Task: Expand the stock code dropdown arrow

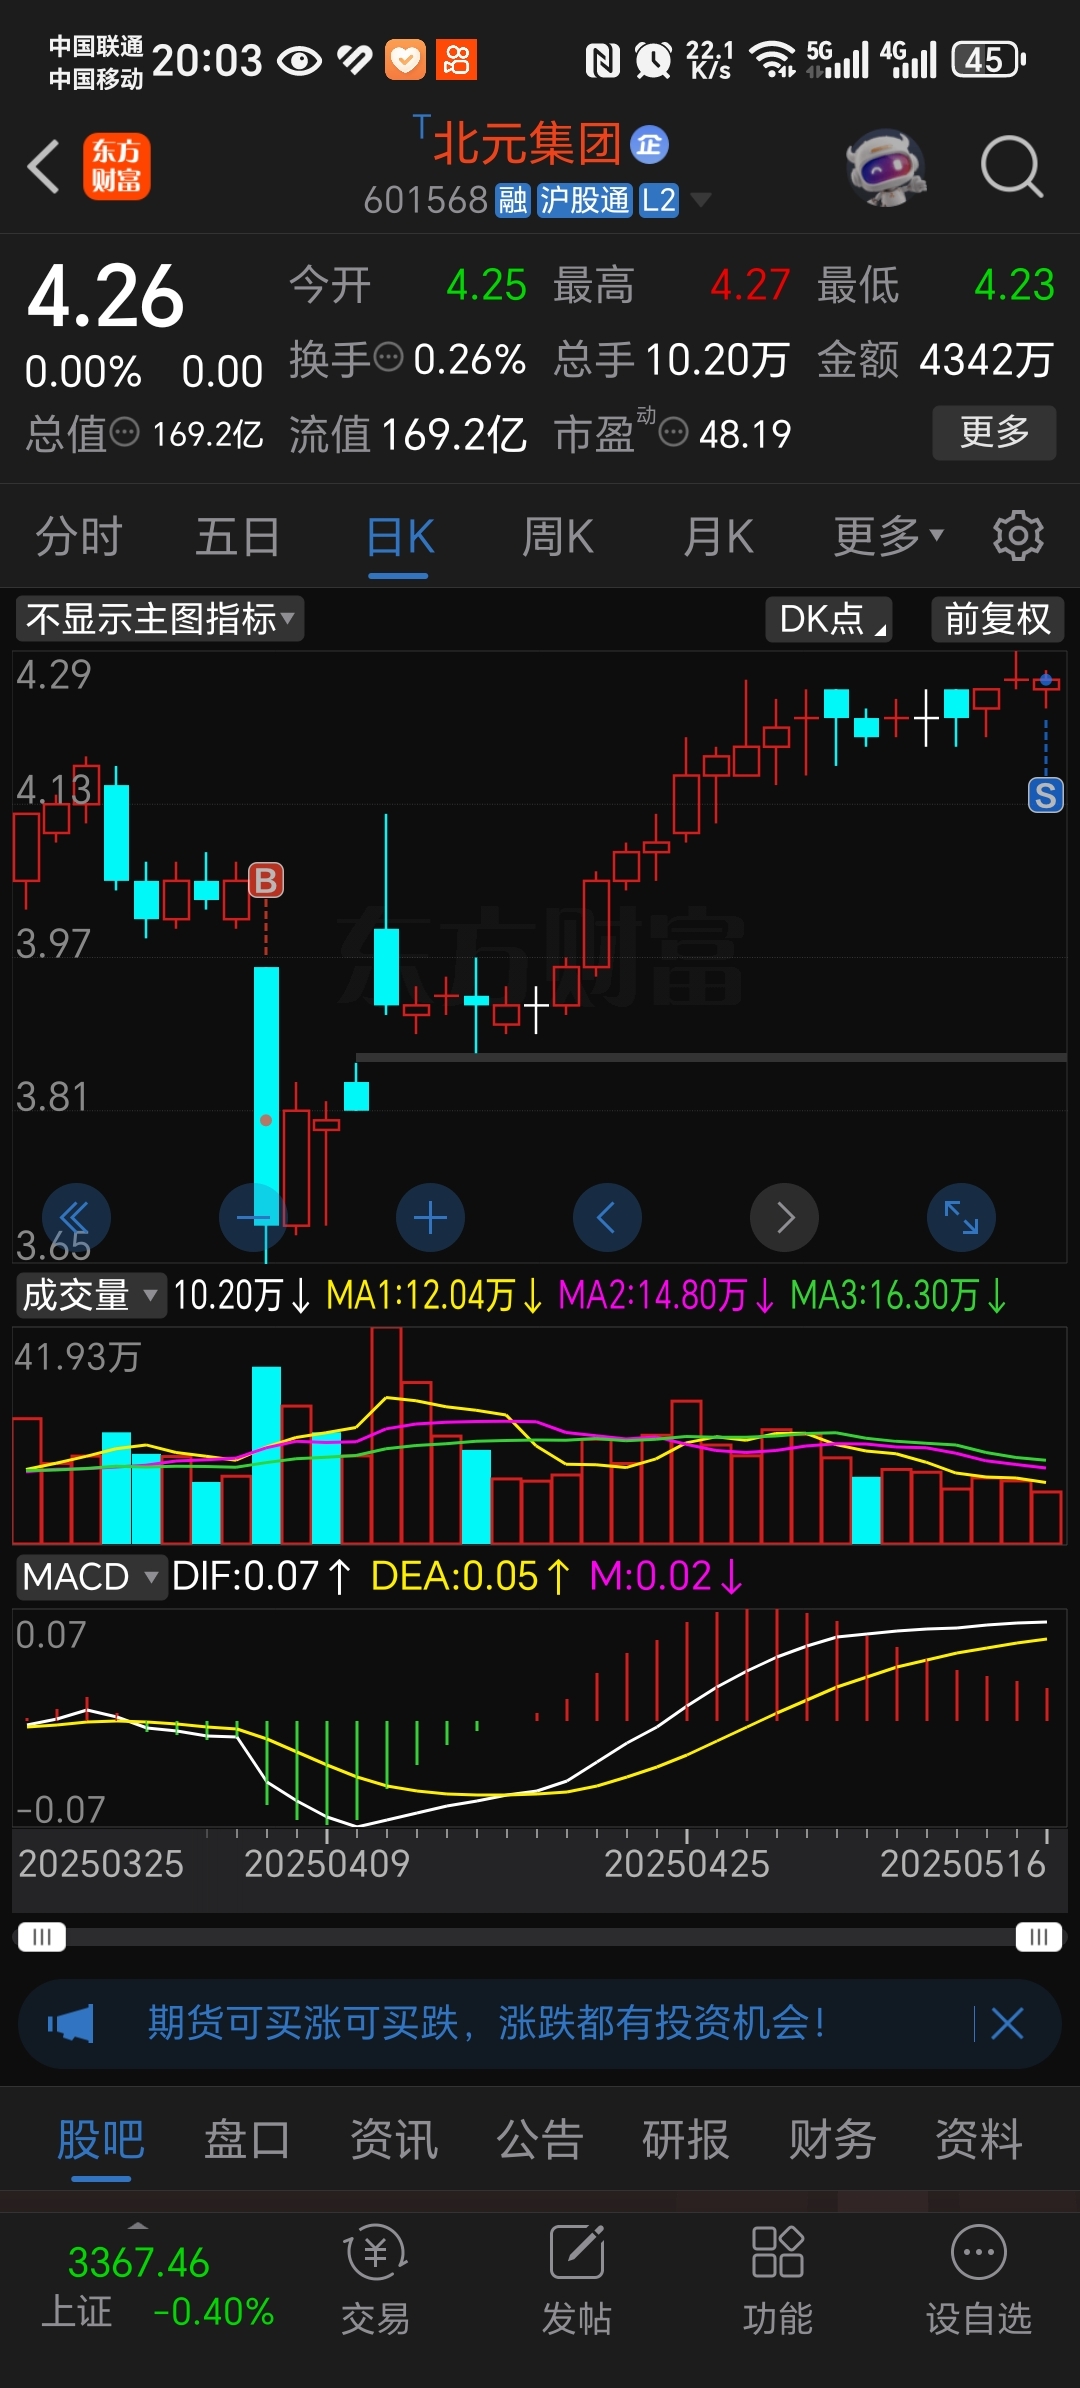Action: coord(701,200)
